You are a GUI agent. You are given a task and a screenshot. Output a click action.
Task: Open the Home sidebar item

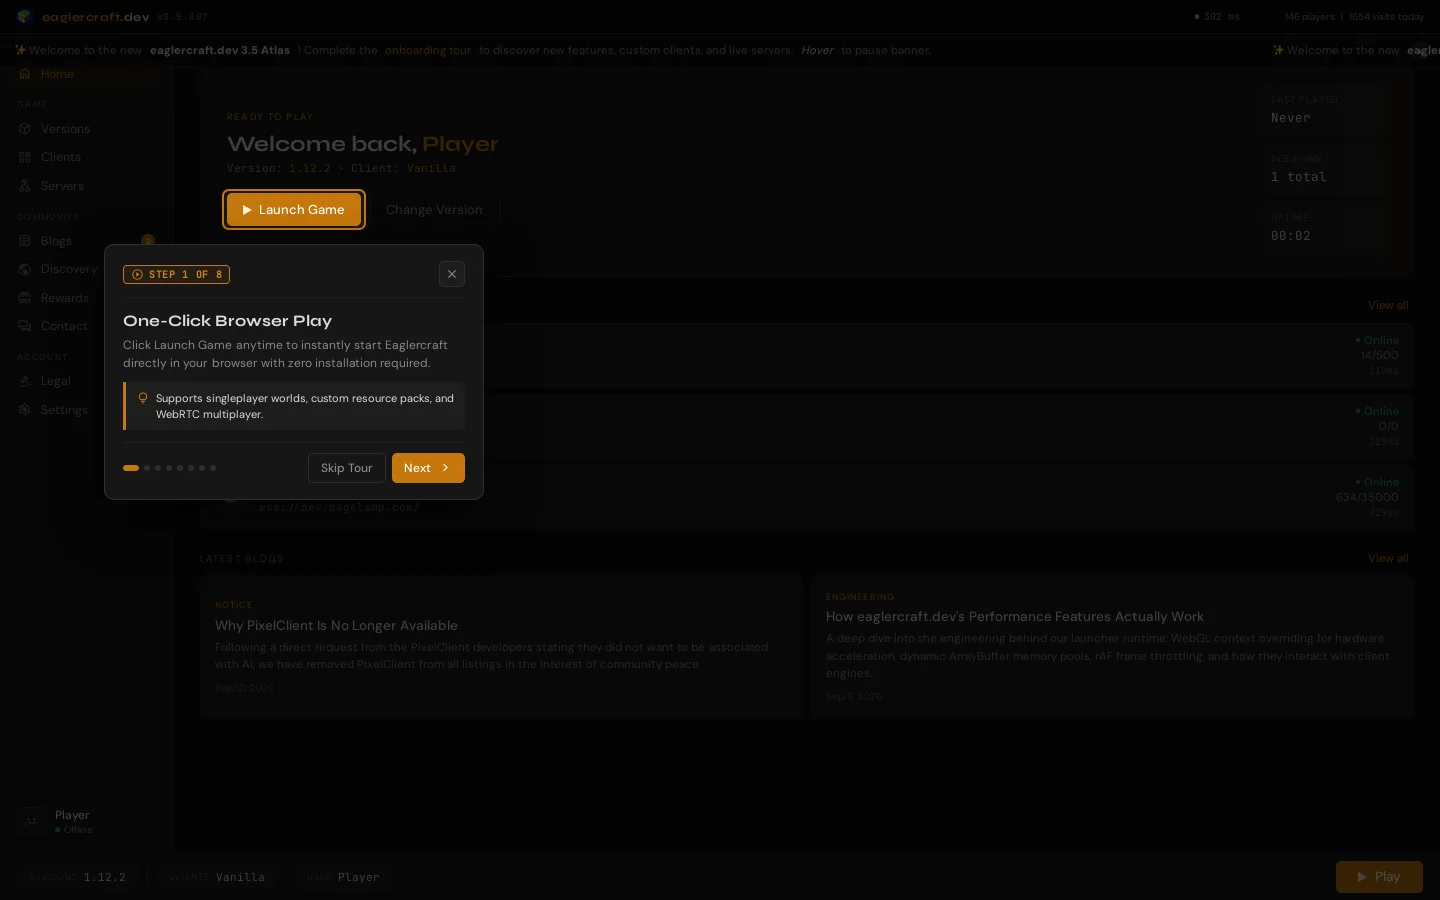pyautogui.click(x=88, y=74)
